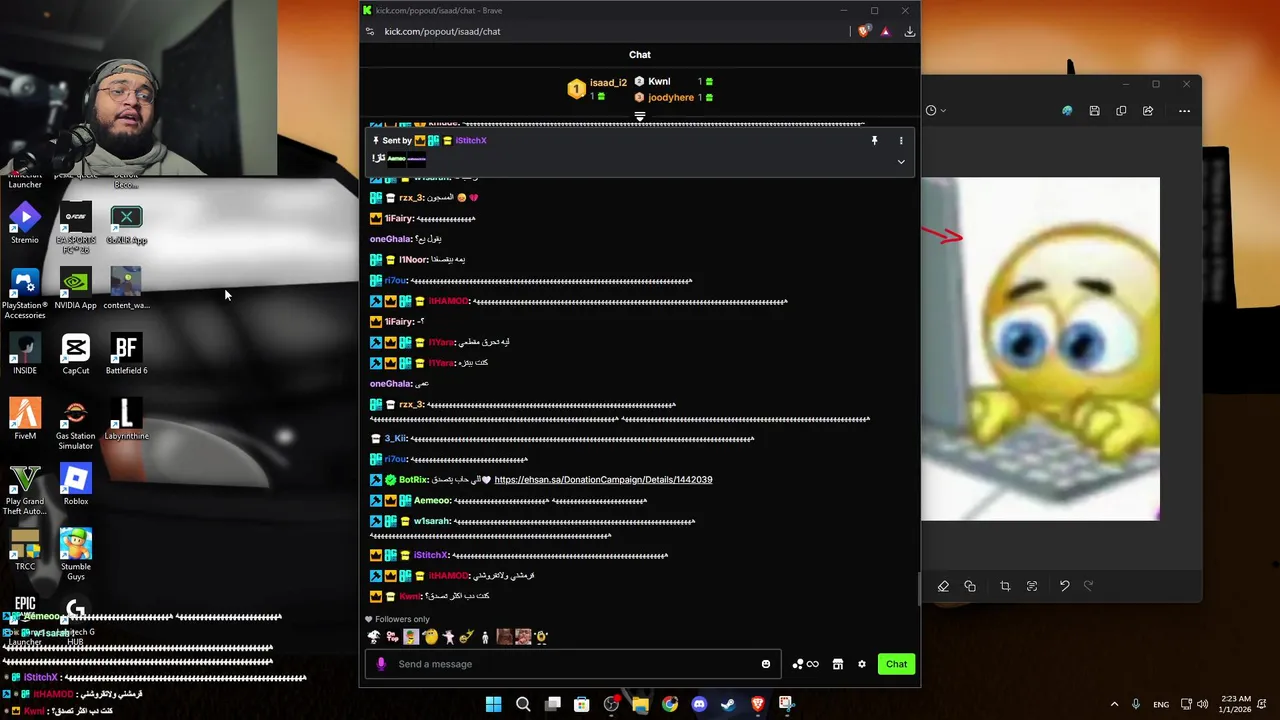The height and width of the screenshot is (720, 1280).
Task: Click the edit in Paint icon in Snipping Tool
Action: pos(1067,111)
